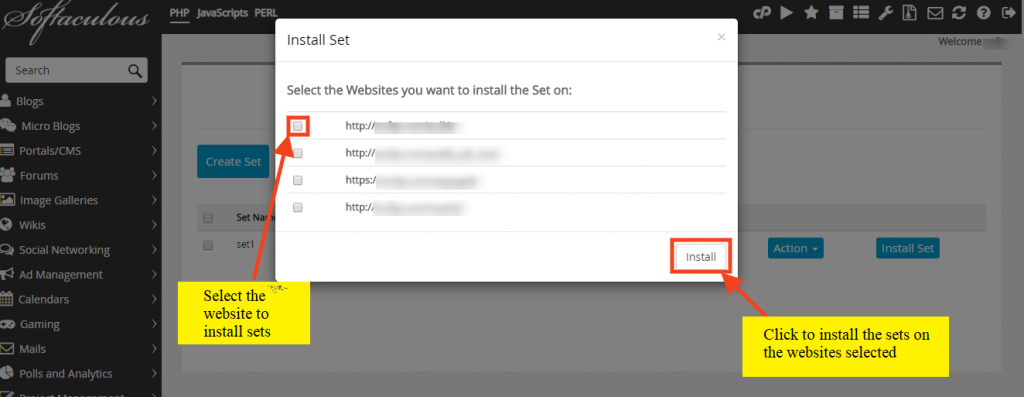1024x397 pixels.
Task: Check the https website checkbox
Action: (298, 180)
